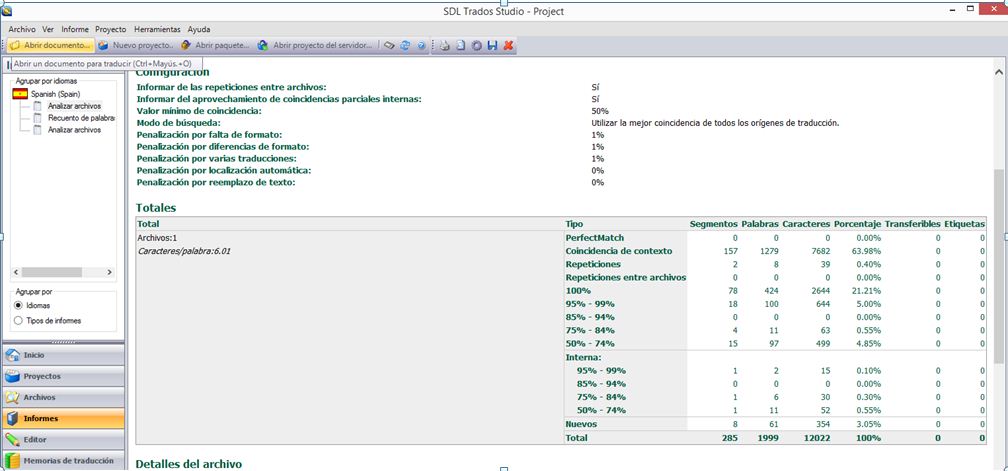The image size is (1008, 471).
Task: Open Memorias de traducción view
Action: pyautogui.click(x=63, y=461)
